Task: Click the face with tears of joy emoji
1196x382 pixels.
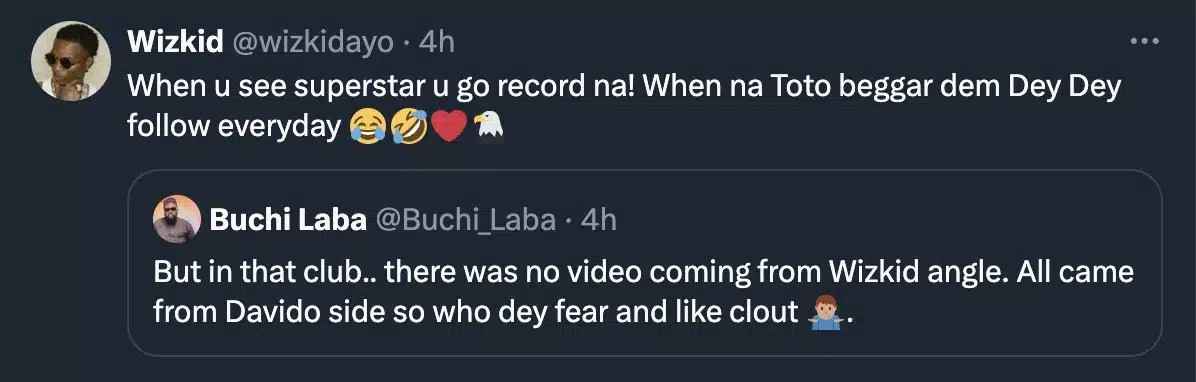Action: pyautogui.click(x=368, y=127)
